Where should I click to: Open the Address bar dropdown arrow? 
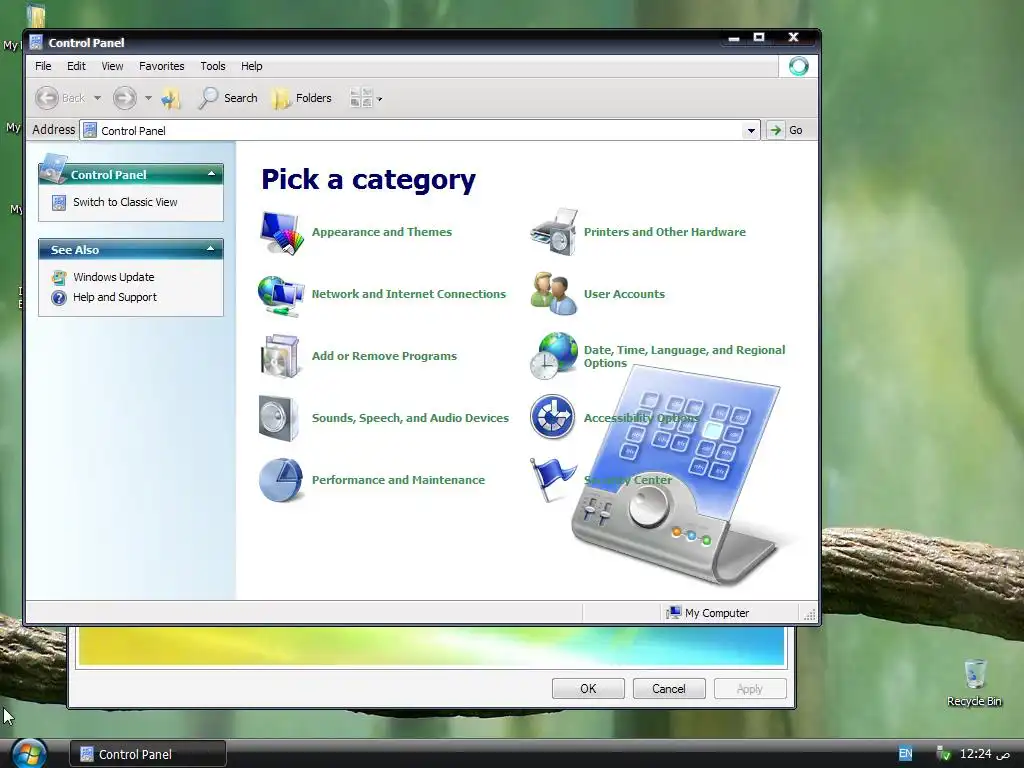pyautogui.click(x=751, y=131)
